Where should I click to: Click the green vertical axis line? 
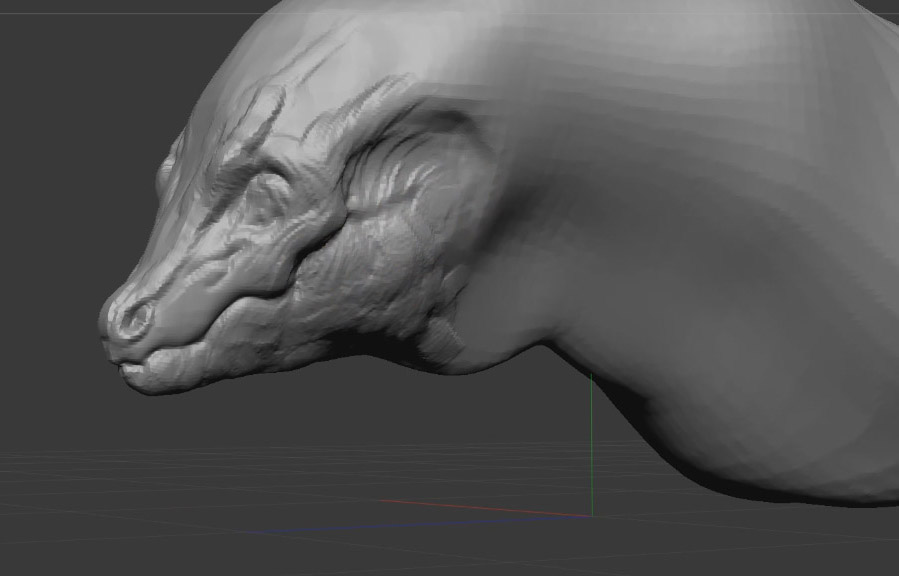point(592,445)
